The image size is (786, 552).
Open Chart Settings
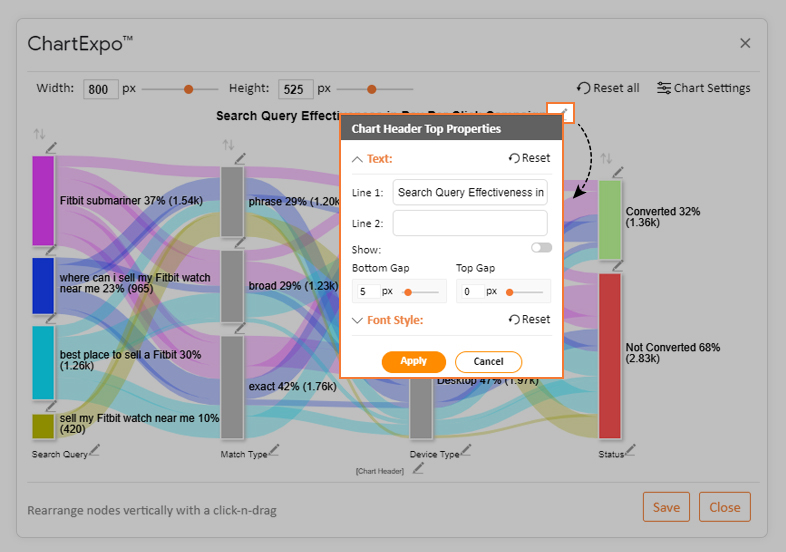703,88
